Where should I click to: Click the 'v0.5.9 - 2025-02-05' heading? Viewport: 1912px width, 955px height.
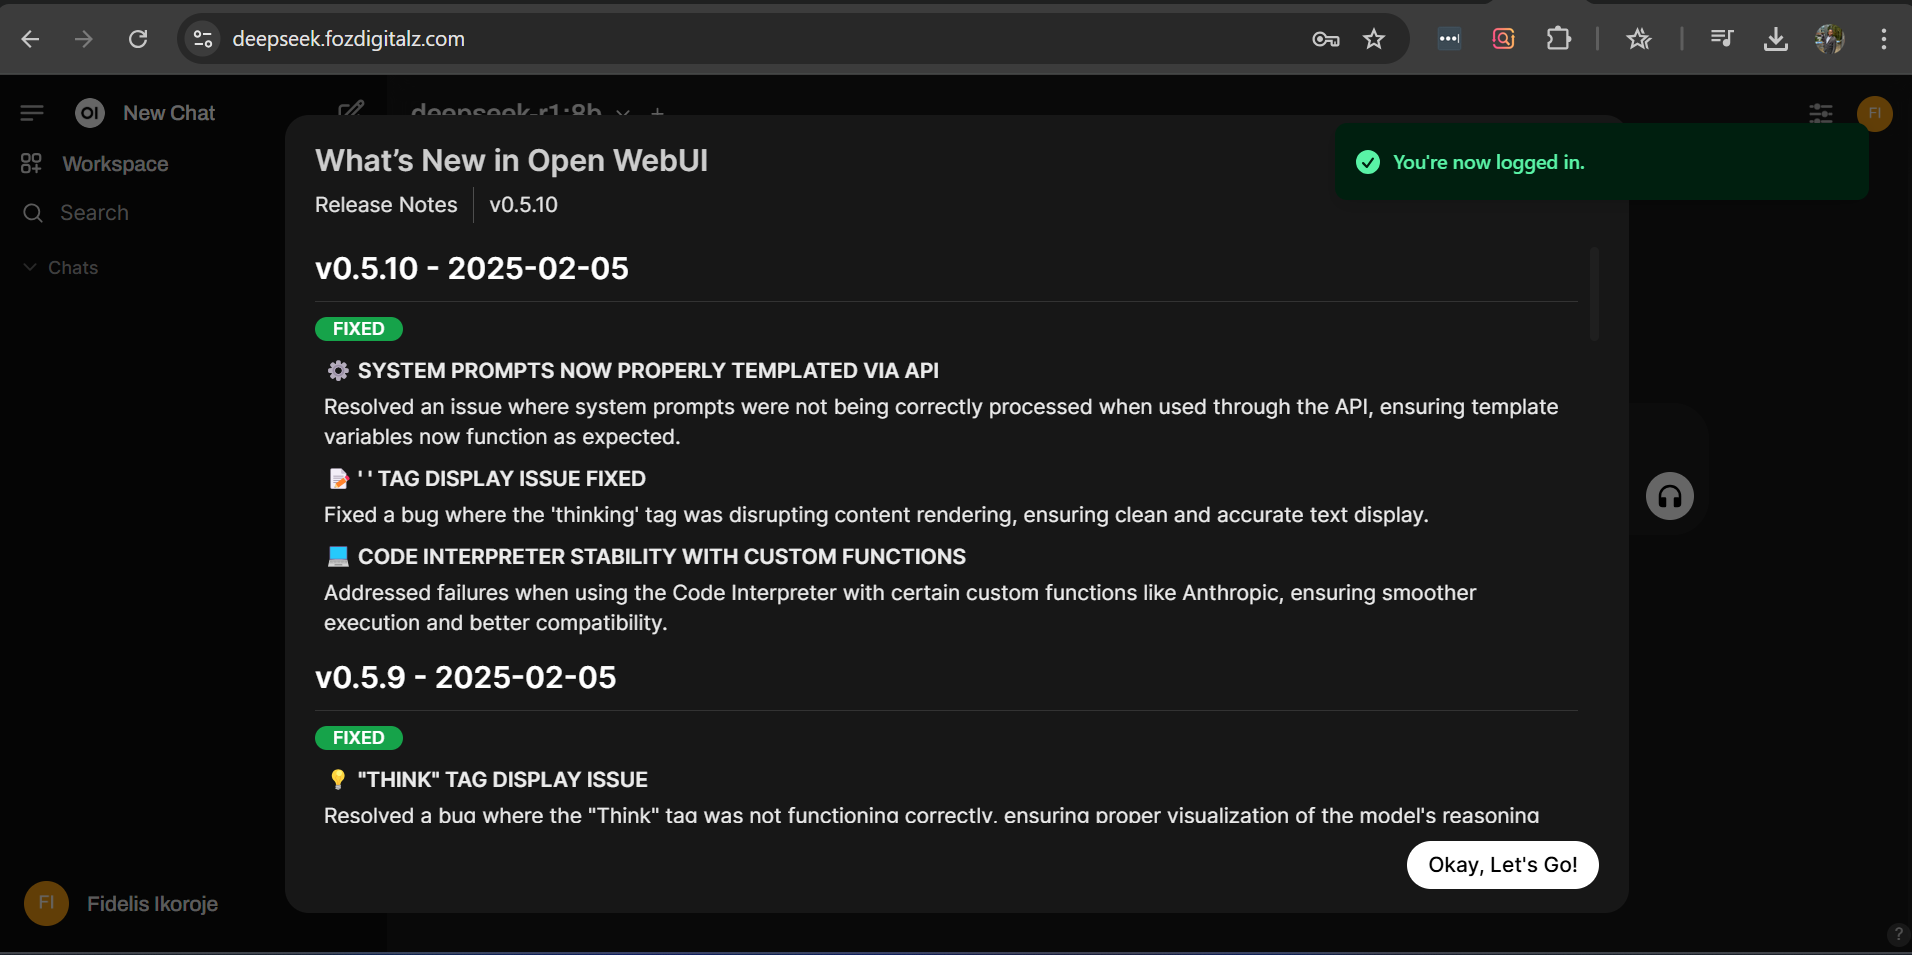point(466,677)
